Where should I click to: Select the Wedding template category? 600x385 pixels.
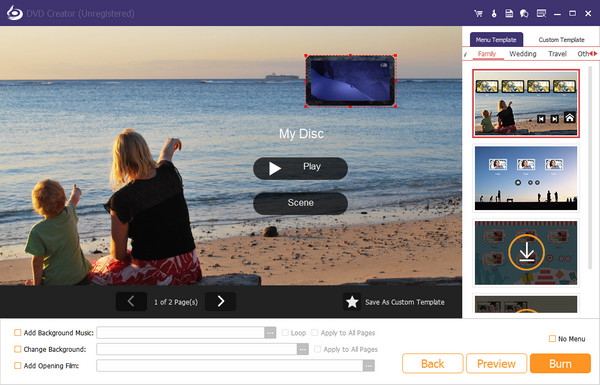(x=523, y=54)
